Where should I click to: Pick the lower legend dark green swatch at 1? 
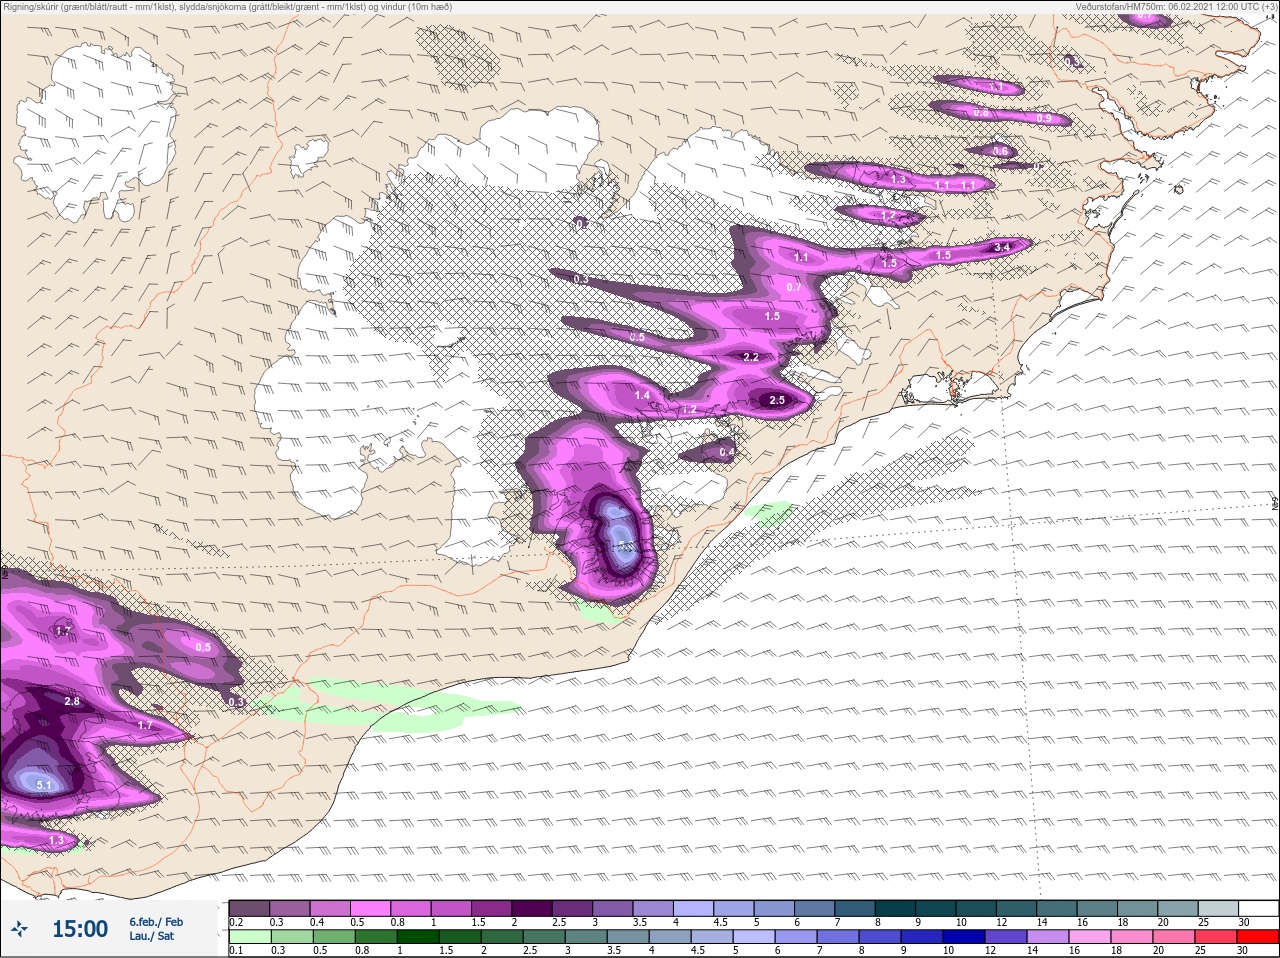(417, 937)
